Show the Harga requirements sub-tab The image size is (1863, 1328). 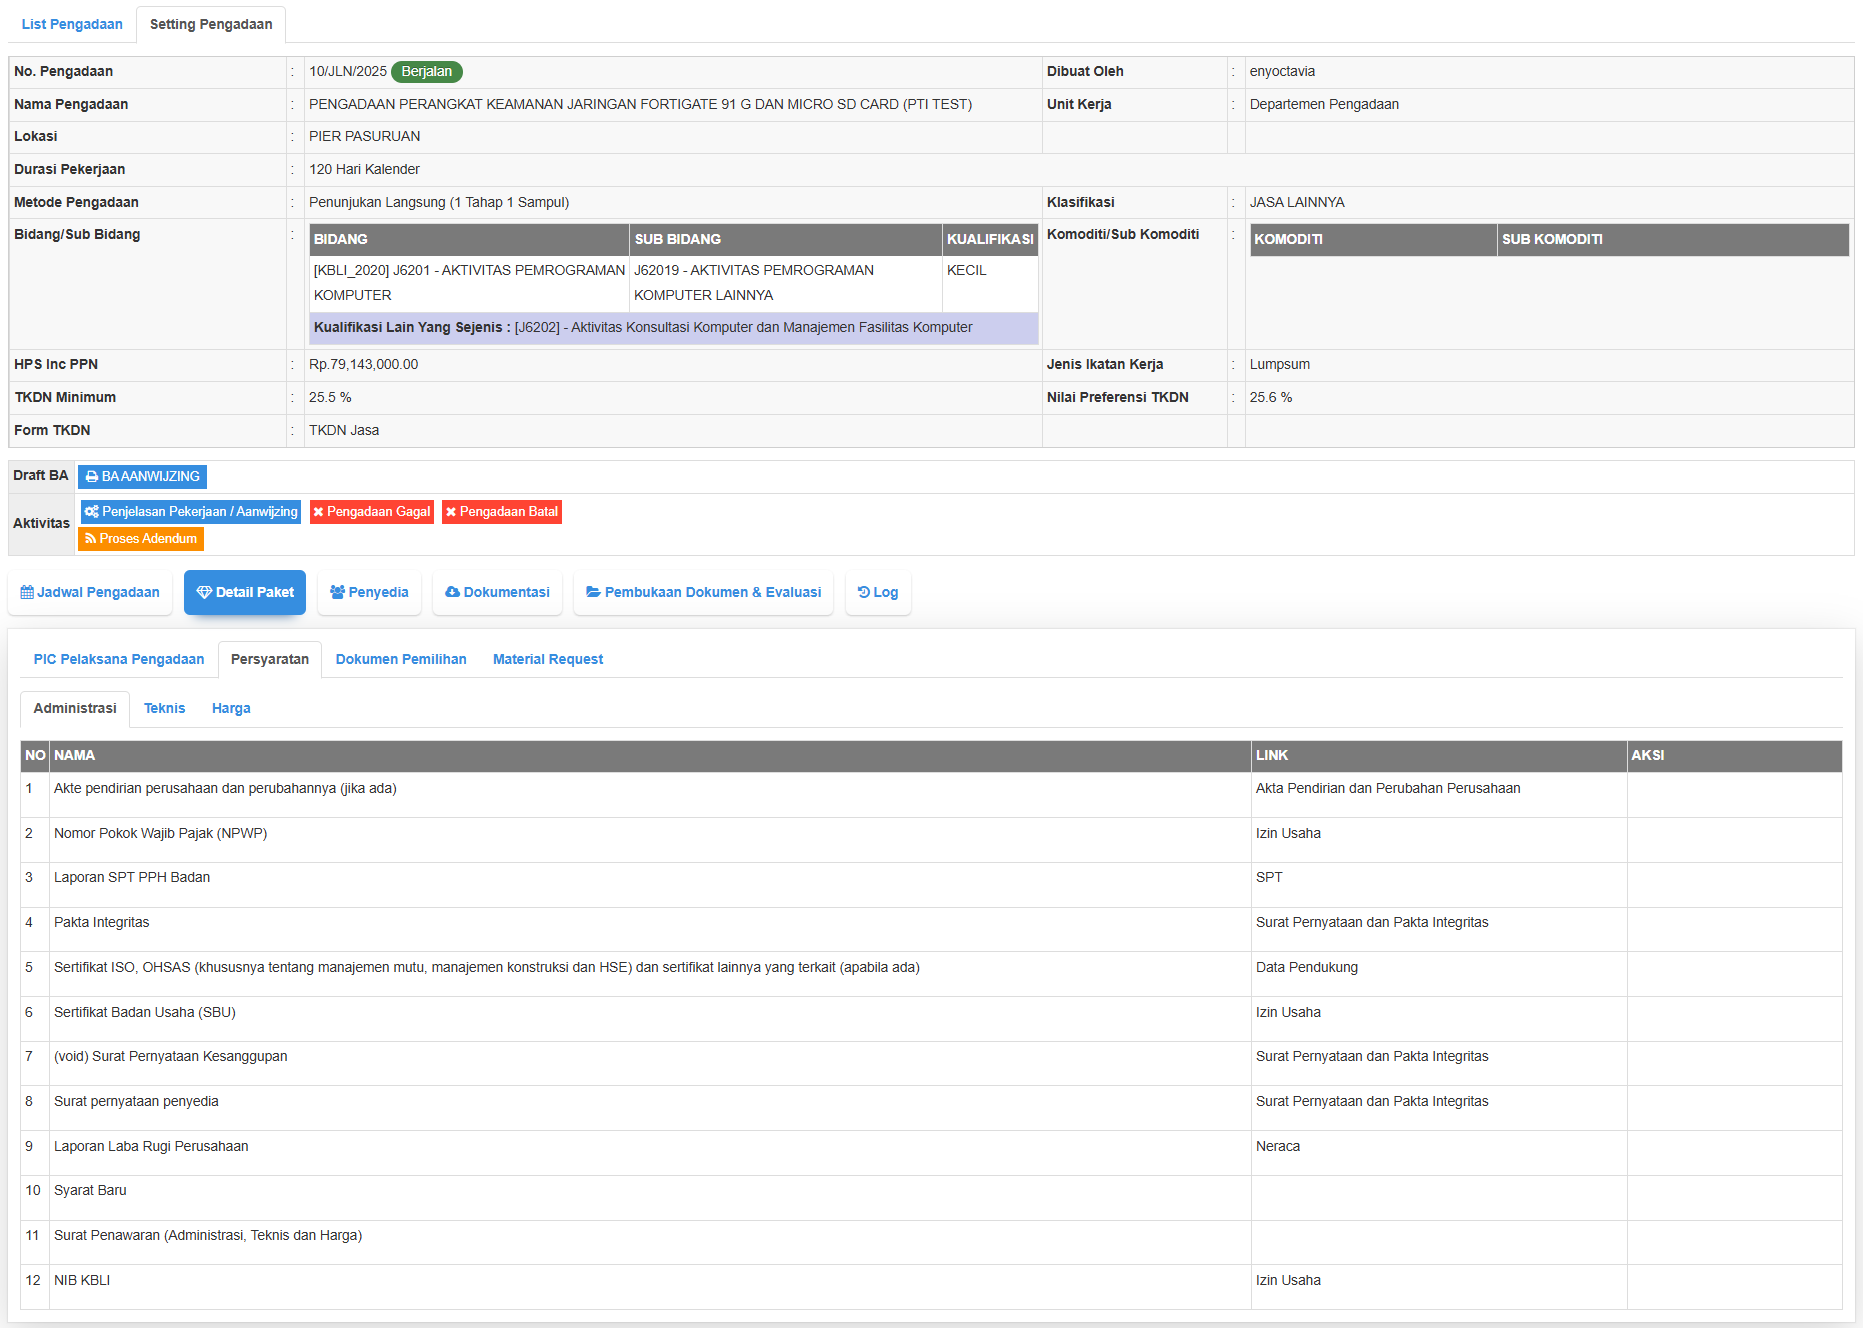tap(231, 709)
